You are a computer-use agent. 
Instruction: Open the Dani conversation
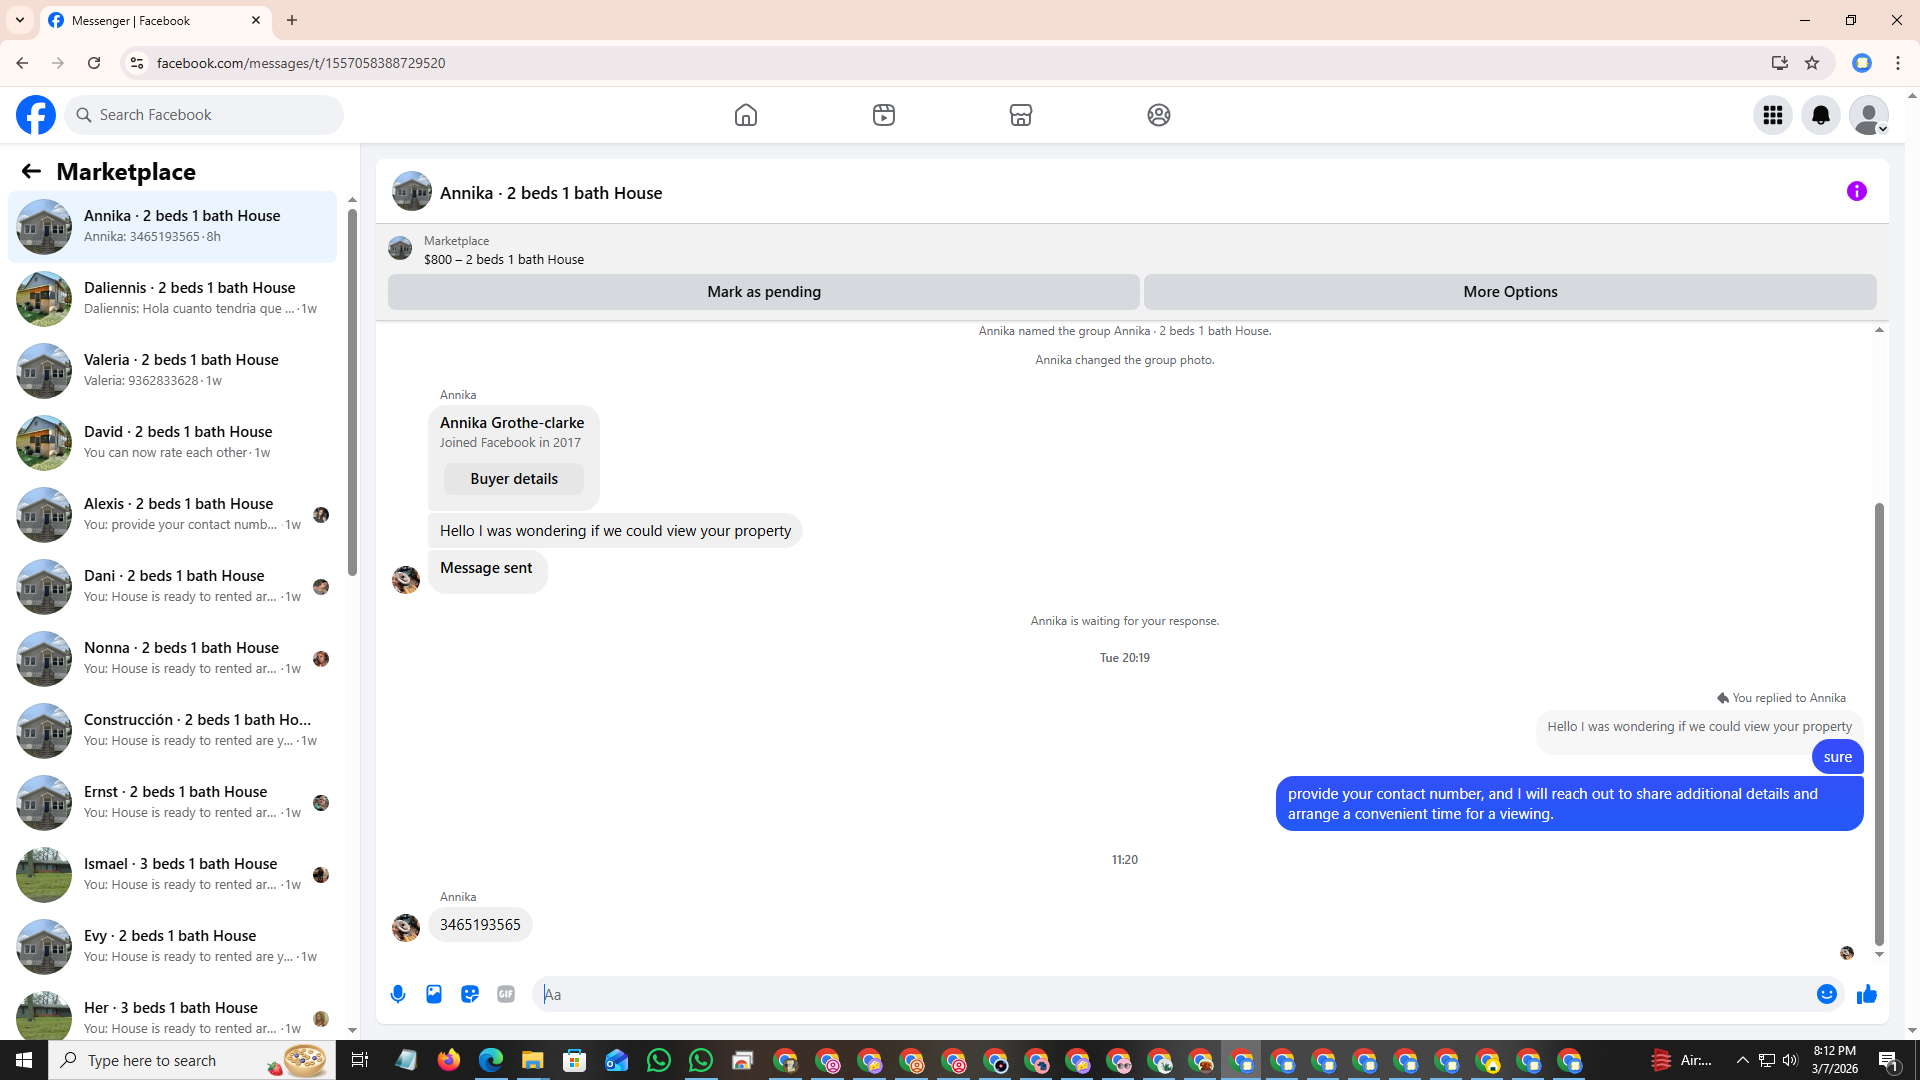pos(172,587)
